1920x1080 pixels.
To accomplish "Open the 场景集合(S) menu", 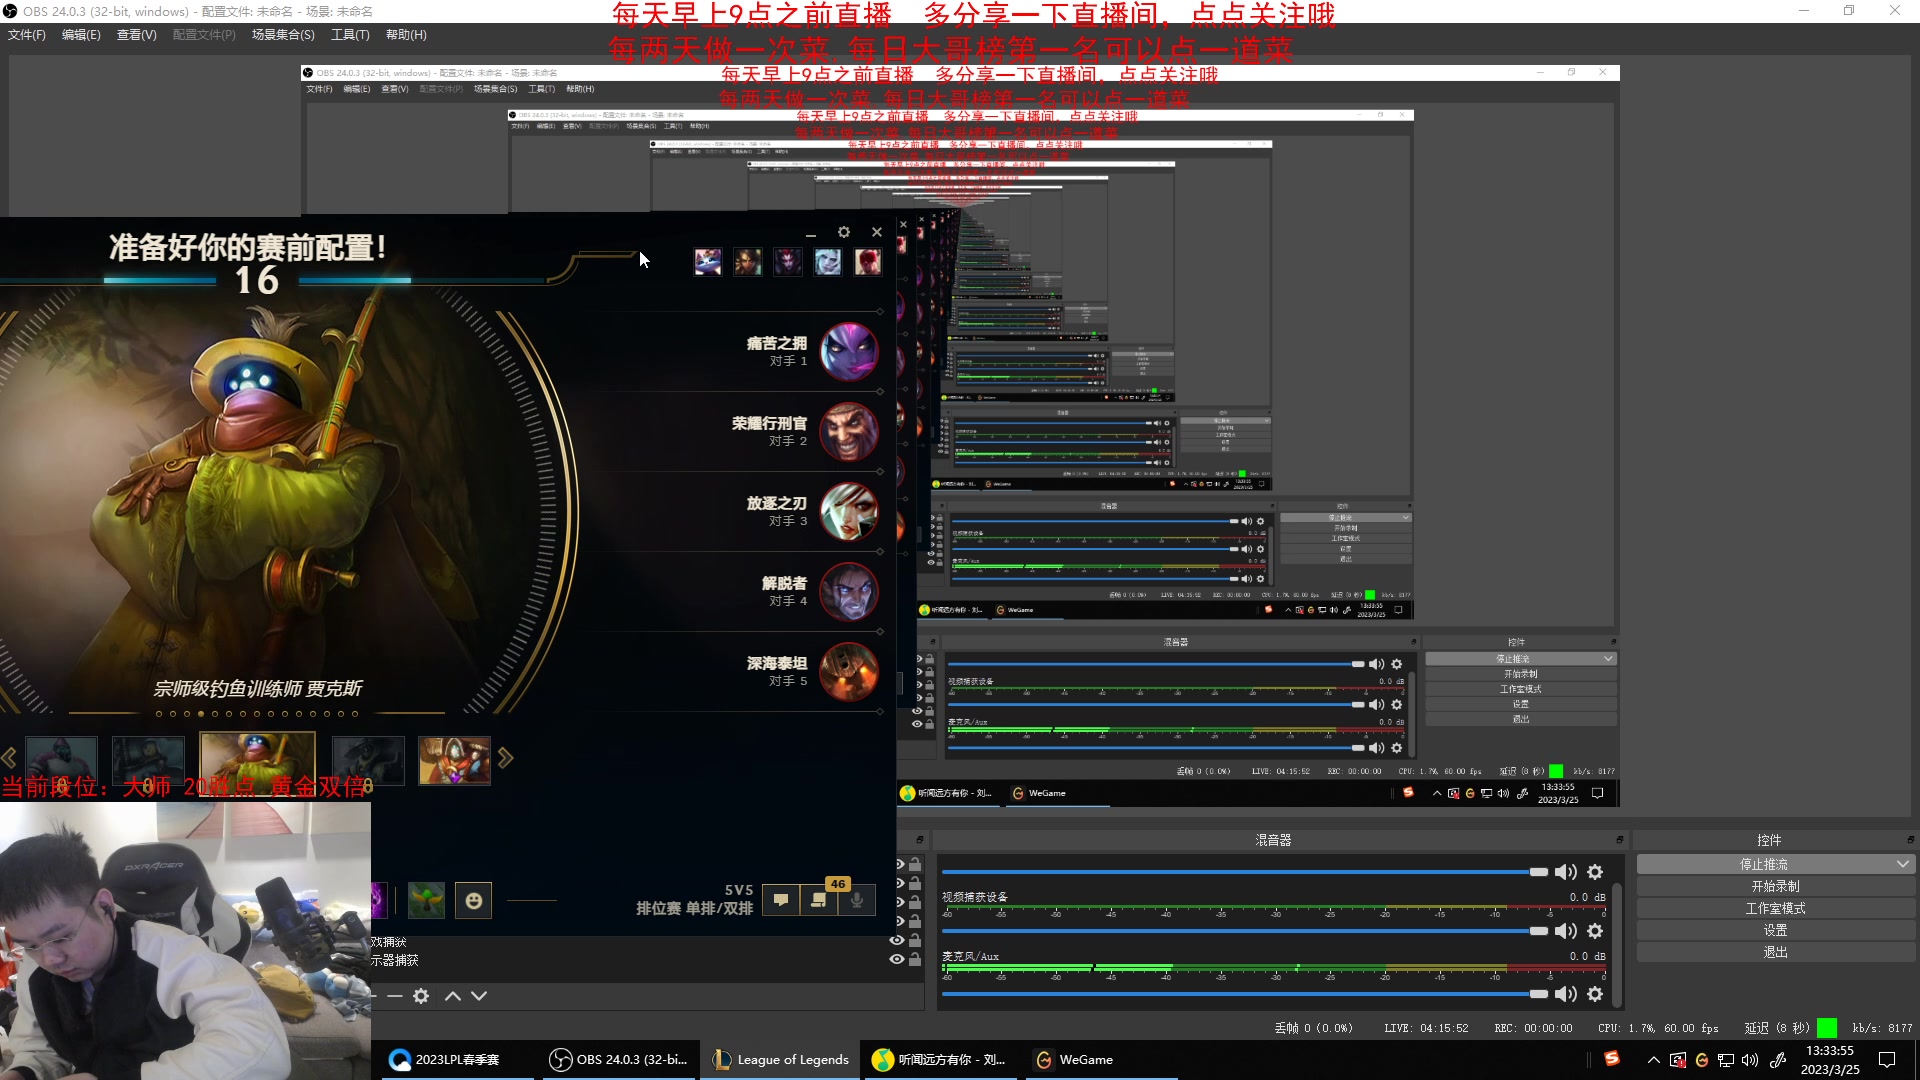I will point(283,35).
